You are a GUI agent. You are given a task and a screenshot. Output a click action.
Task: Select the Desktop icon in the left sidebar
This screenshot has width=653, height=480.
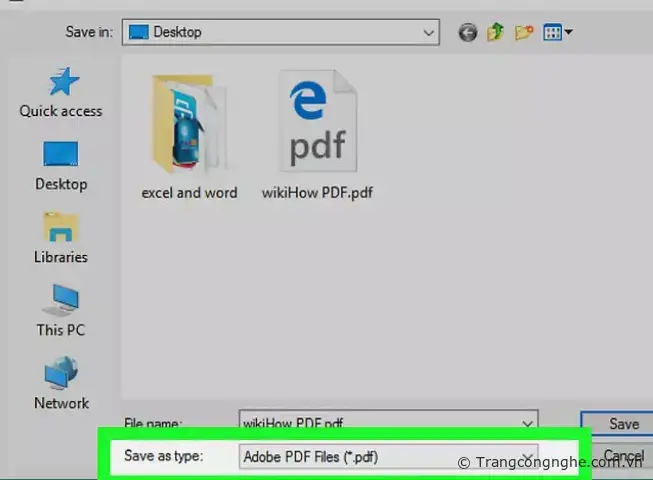click(x=61, y=165)
